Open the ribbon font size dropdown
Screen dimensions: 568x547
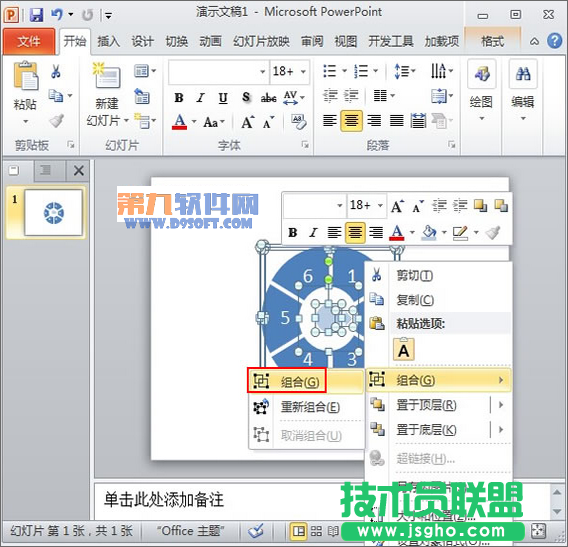point(303,72)
